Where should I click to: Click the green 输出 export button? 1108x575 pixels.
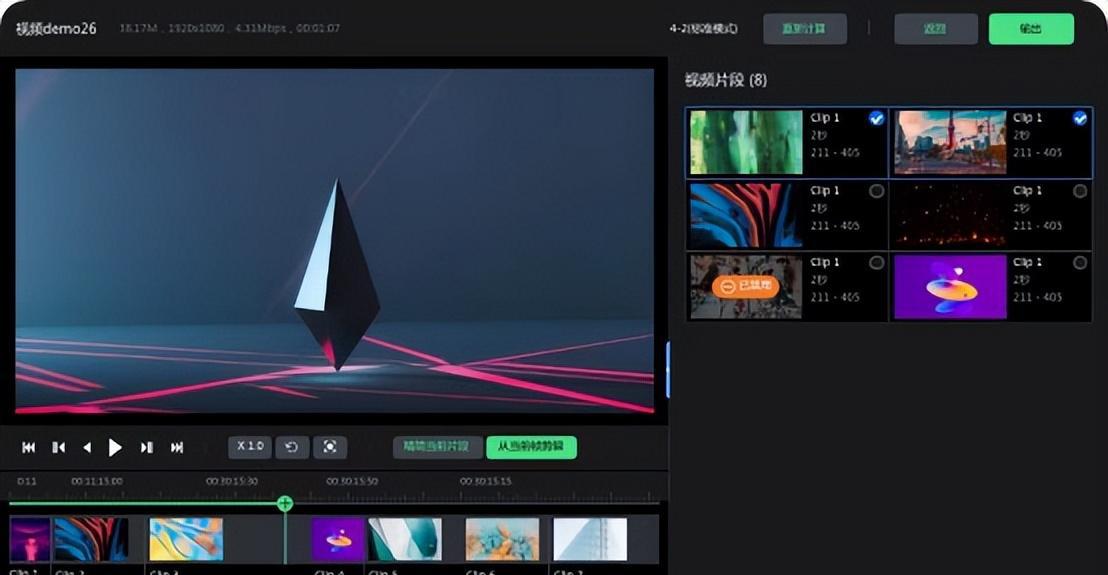point(1031,29)
